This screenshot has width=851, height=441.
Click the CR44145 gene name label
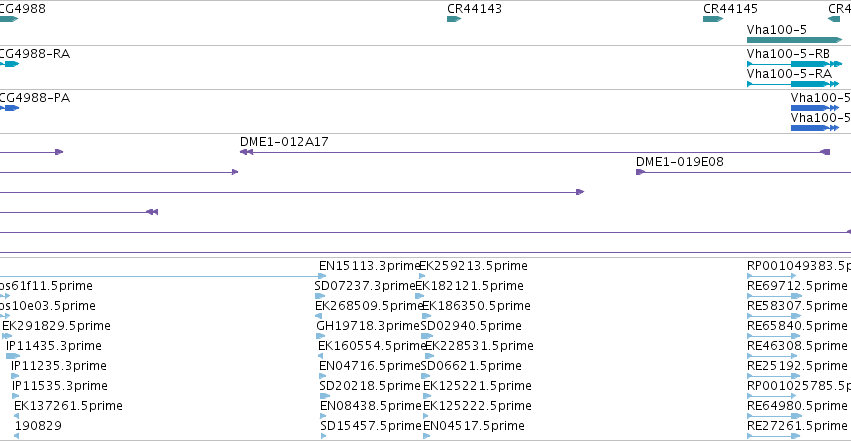731,9
